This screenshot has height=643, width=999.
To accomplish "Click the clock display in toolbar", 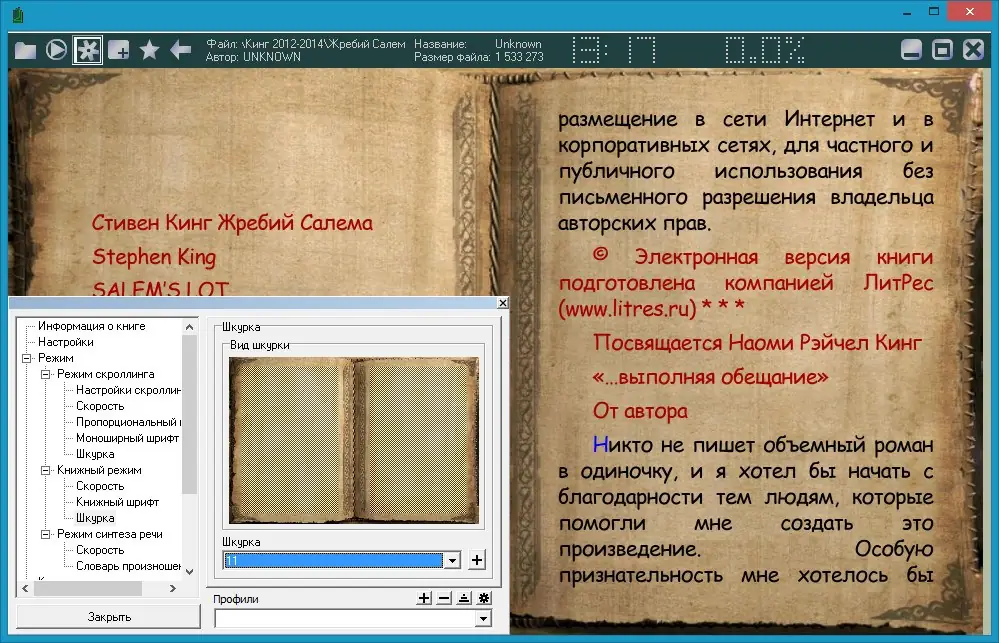I will coord(614,50).
